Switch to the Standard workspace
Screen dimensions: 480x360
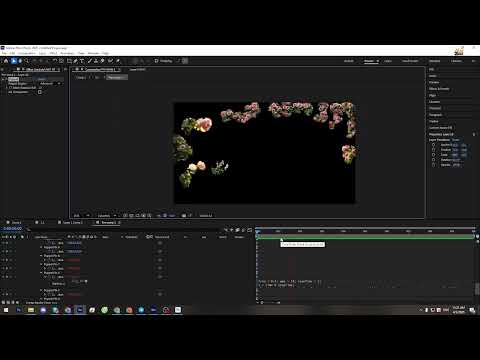(x=434, y=61)
